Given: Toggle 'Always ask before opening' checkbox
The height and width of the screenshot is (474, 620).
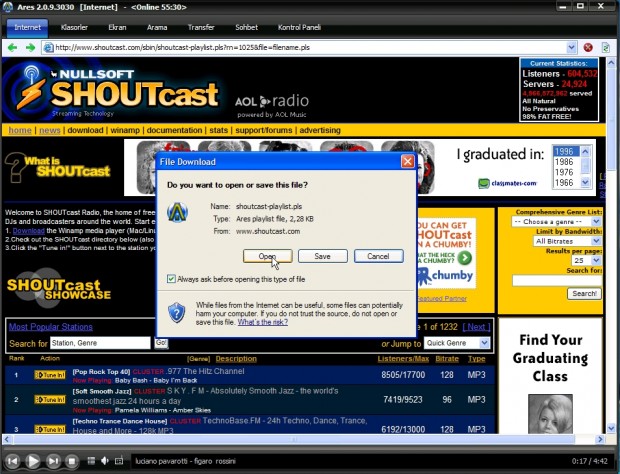Looking at the screenshot, I should [171, 279].
